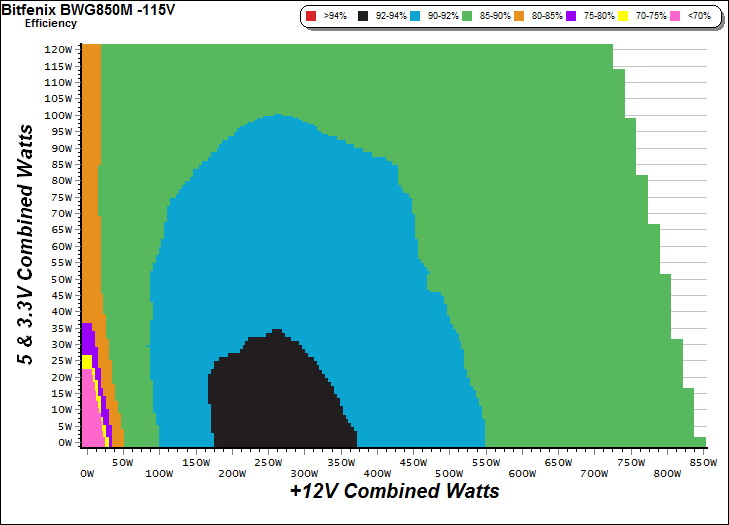Click the red >94% legend swatch
Image resolution: width=729 pixels, height=525 pixels.
pos(311,17)
